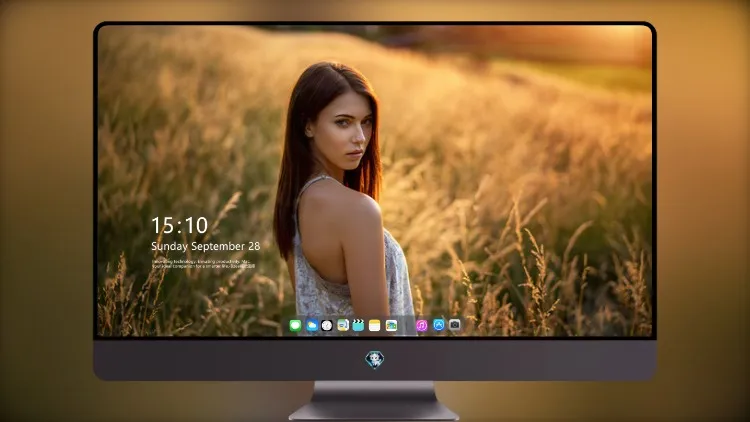Screen dimensions: 750x422
Task: Open the yellow Notes app
Action: click(375, 325)
